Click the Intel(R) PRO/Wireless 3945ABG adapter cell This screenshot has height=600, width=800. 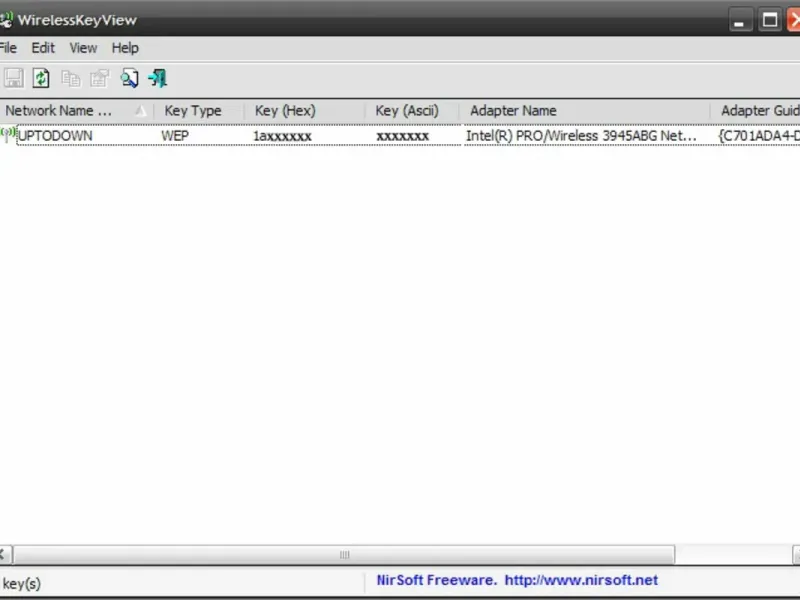(581, 136)
